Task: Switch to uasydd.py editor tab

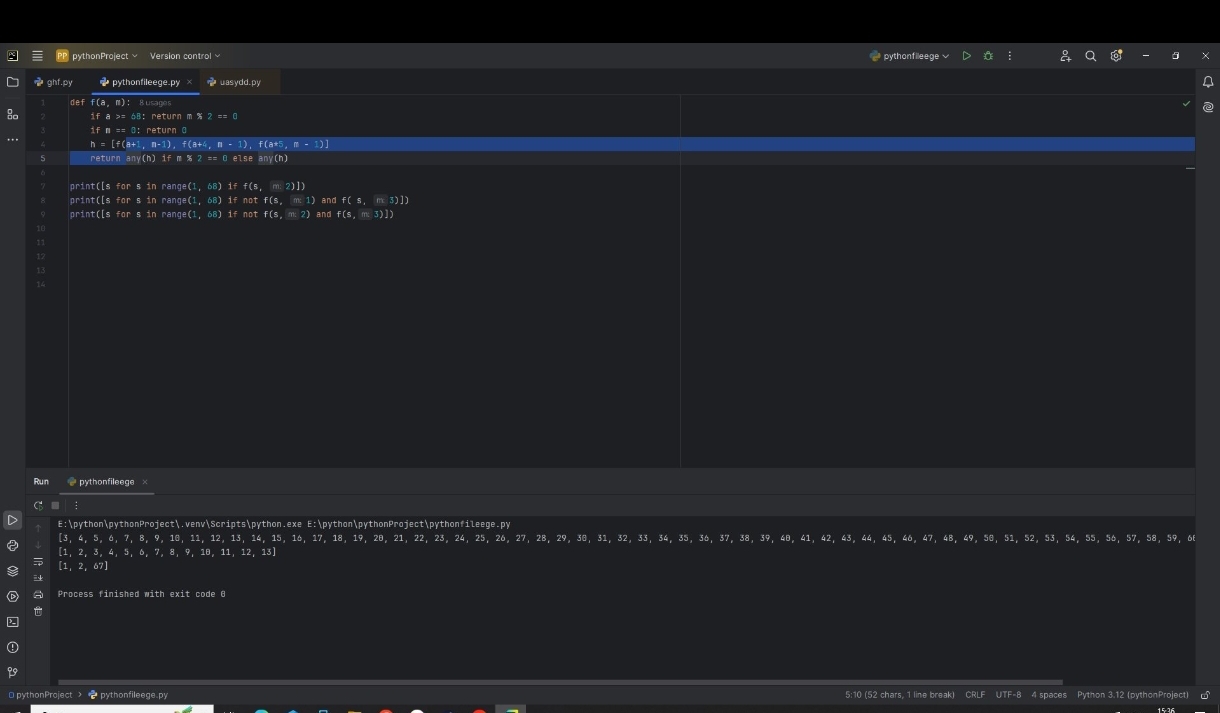Action: tap(234, 82)
